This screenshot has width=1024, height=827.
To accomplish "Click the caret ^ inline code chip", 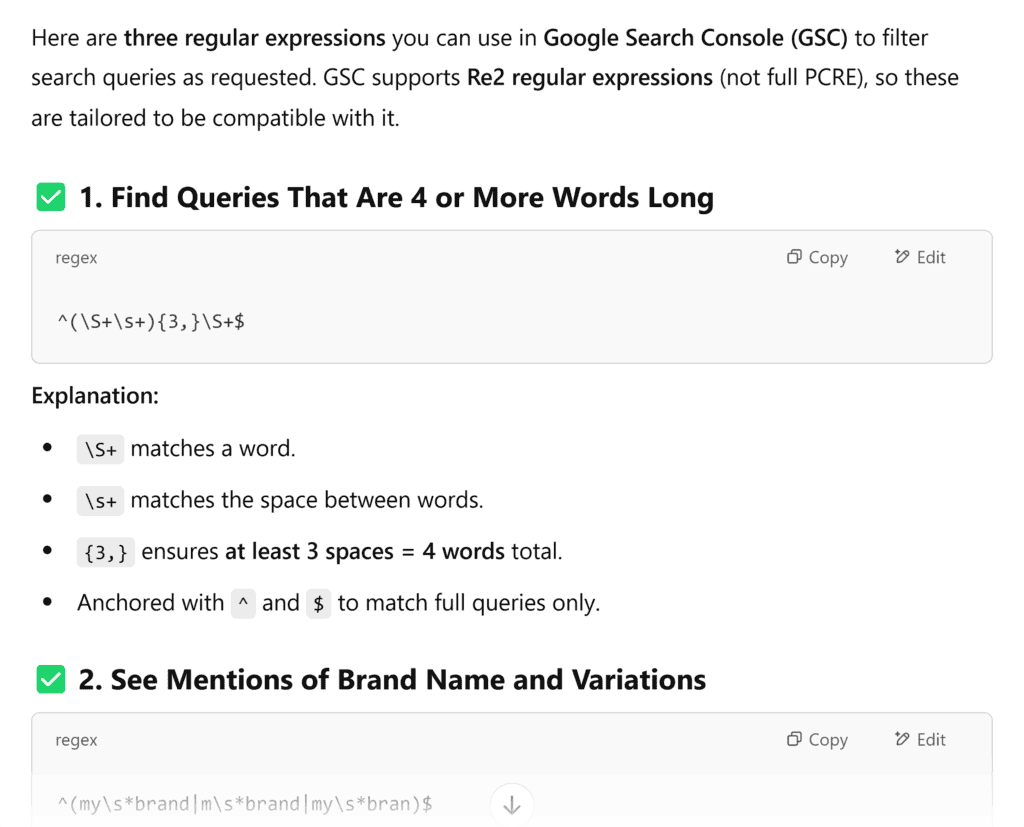I will 243,604.
